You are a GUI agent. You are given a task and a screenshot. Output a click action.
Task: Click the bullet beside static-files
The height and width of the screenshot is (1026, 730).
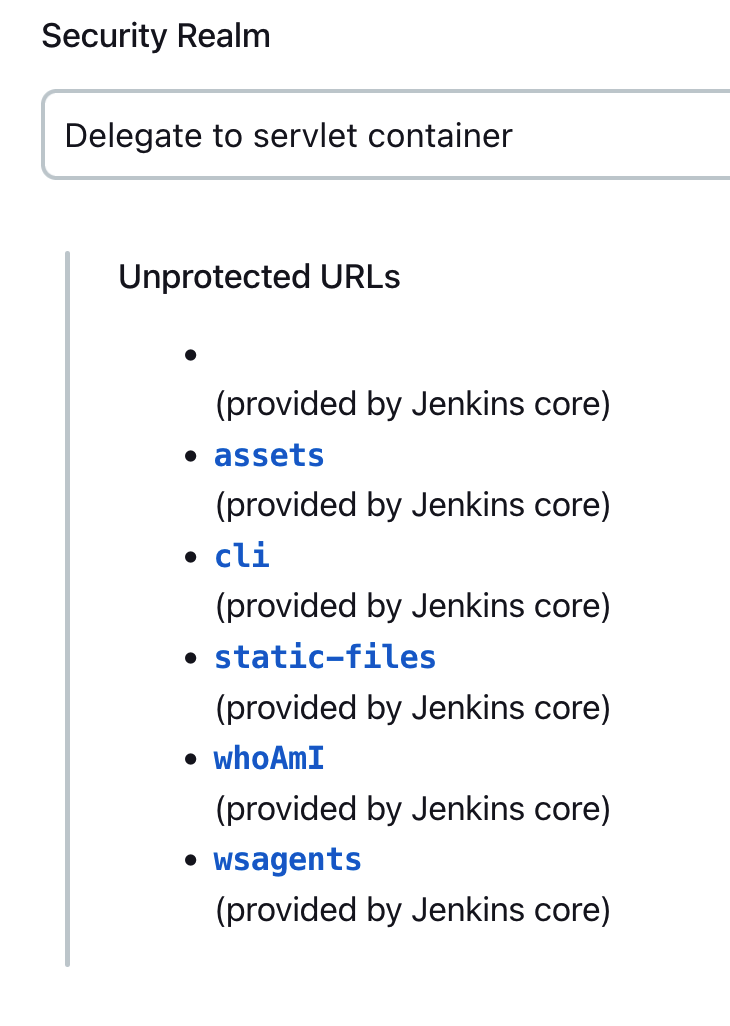click(189, 658)
